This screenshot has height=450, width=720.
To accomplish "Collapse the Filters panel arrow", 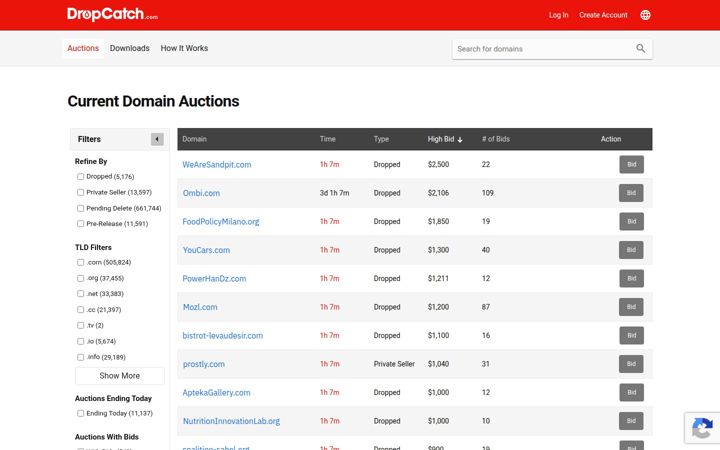I will pyautogui.click(x=157, y=139).
